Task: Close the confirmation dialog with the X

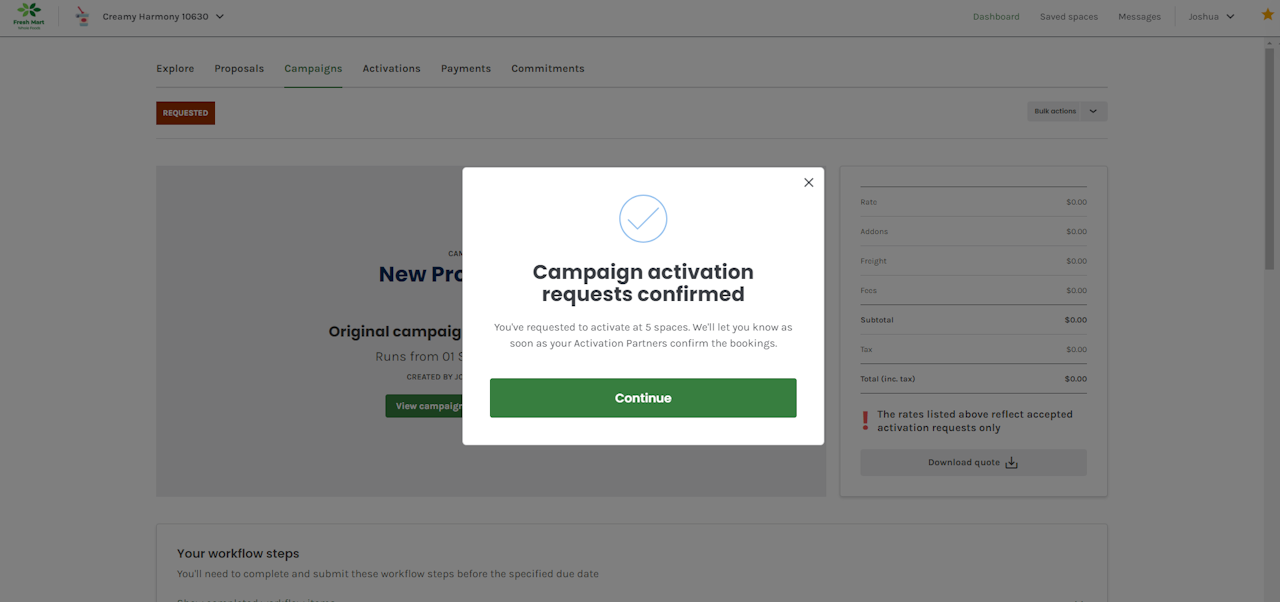Action: (x=809, y=182)
